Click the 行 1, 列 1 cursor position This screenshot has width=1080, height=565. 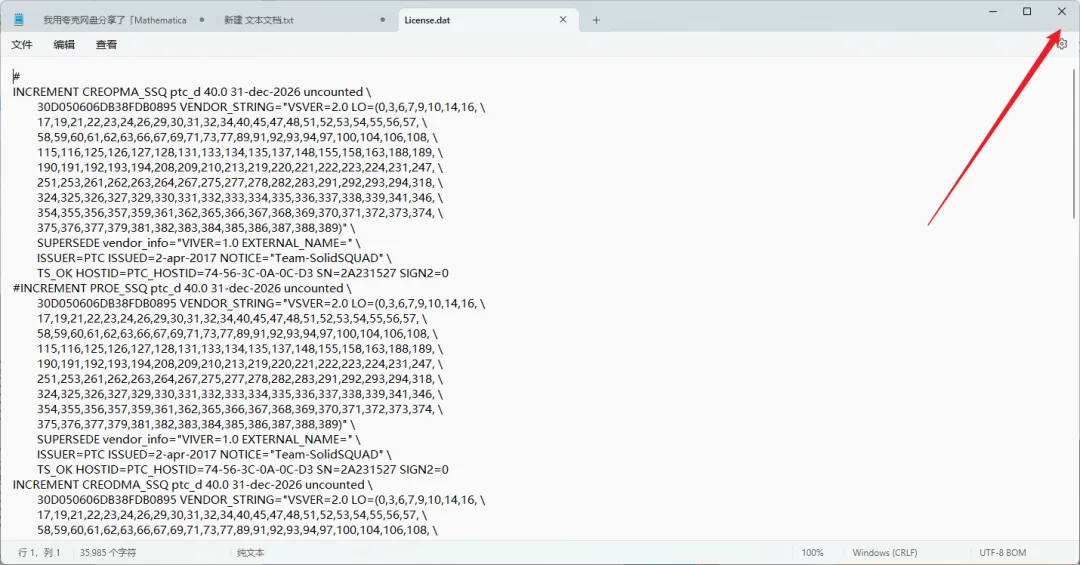(x=39, y=553)
